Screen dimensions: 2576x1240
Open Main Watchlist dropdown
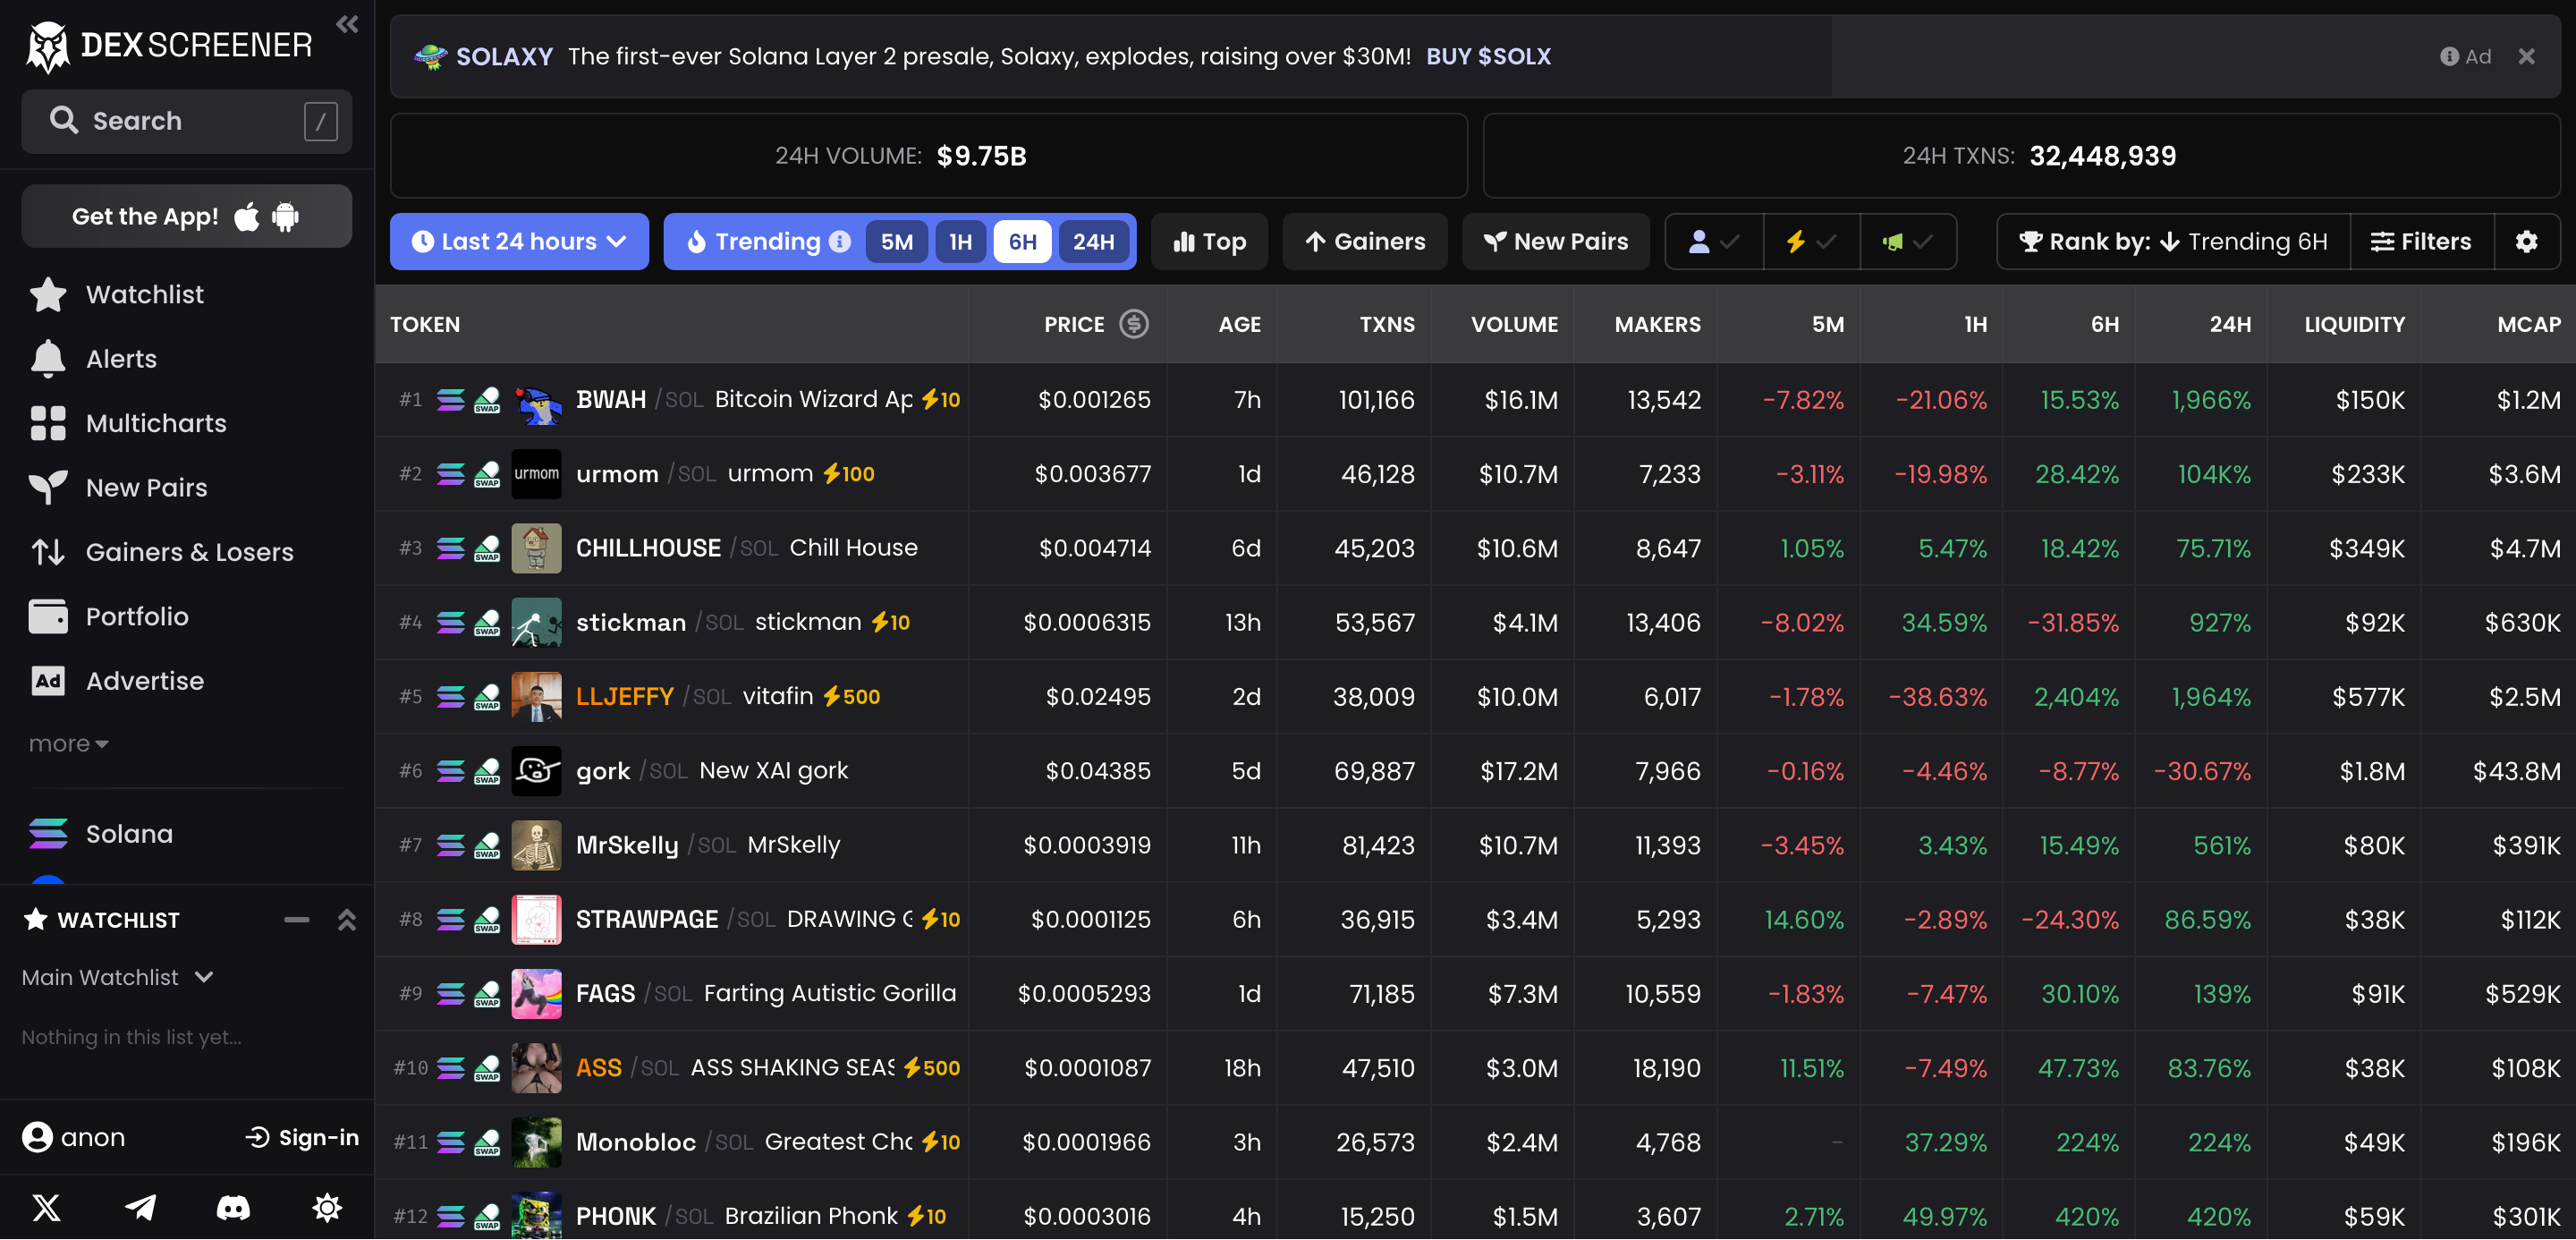118,977
